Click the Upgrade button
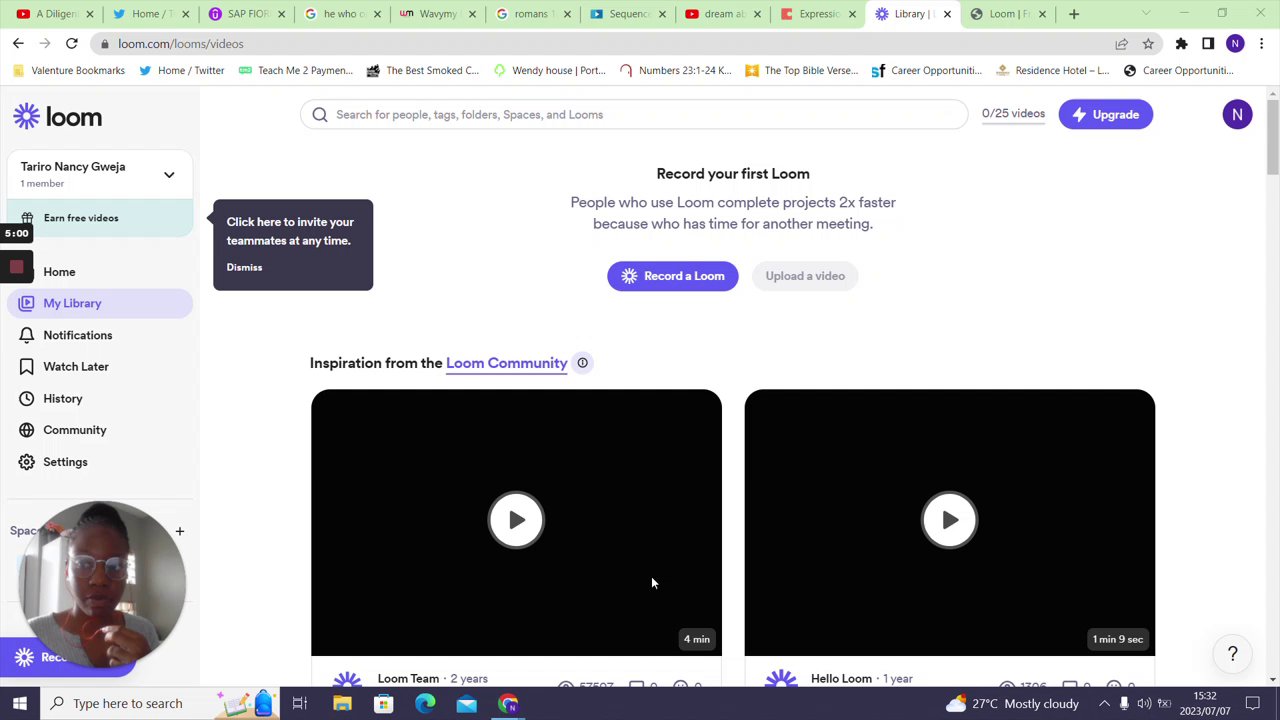This screenshot has height=720, width=1280. point(1105,114)
